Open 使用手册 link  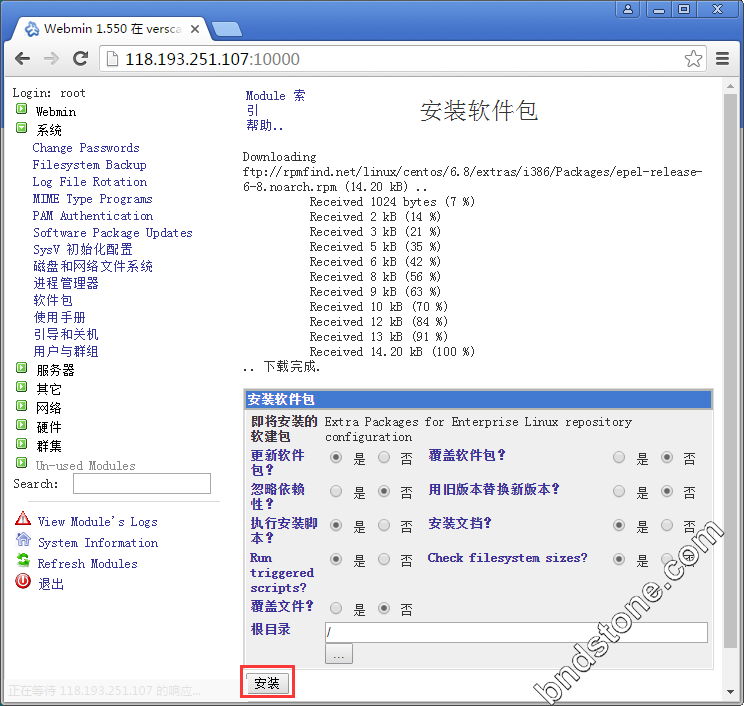coord(59,317)
